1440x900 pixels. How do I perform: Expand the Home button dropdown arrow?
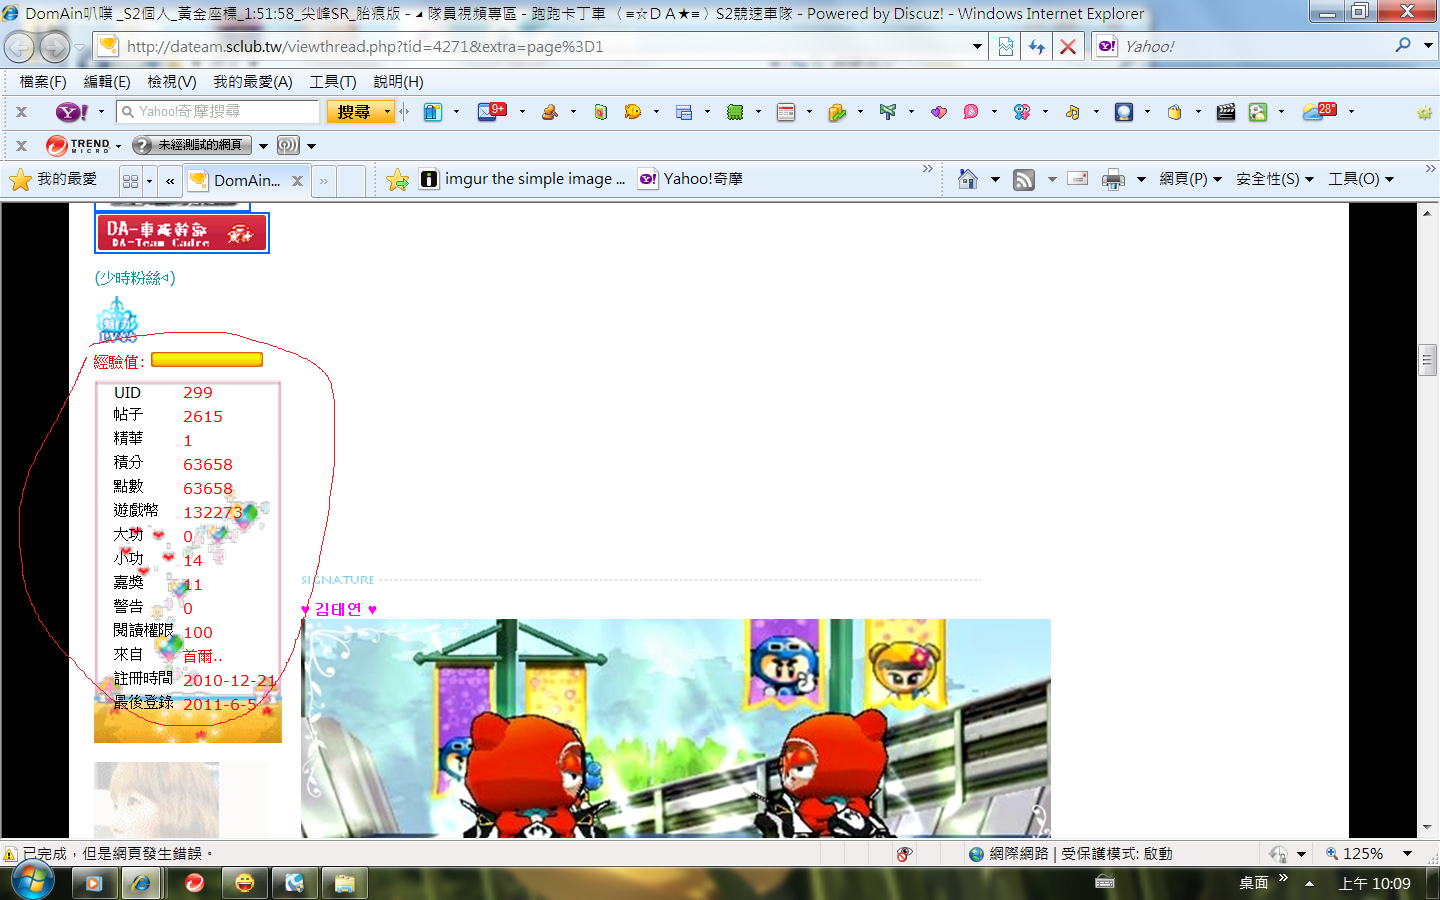click(x=995, y=180)
